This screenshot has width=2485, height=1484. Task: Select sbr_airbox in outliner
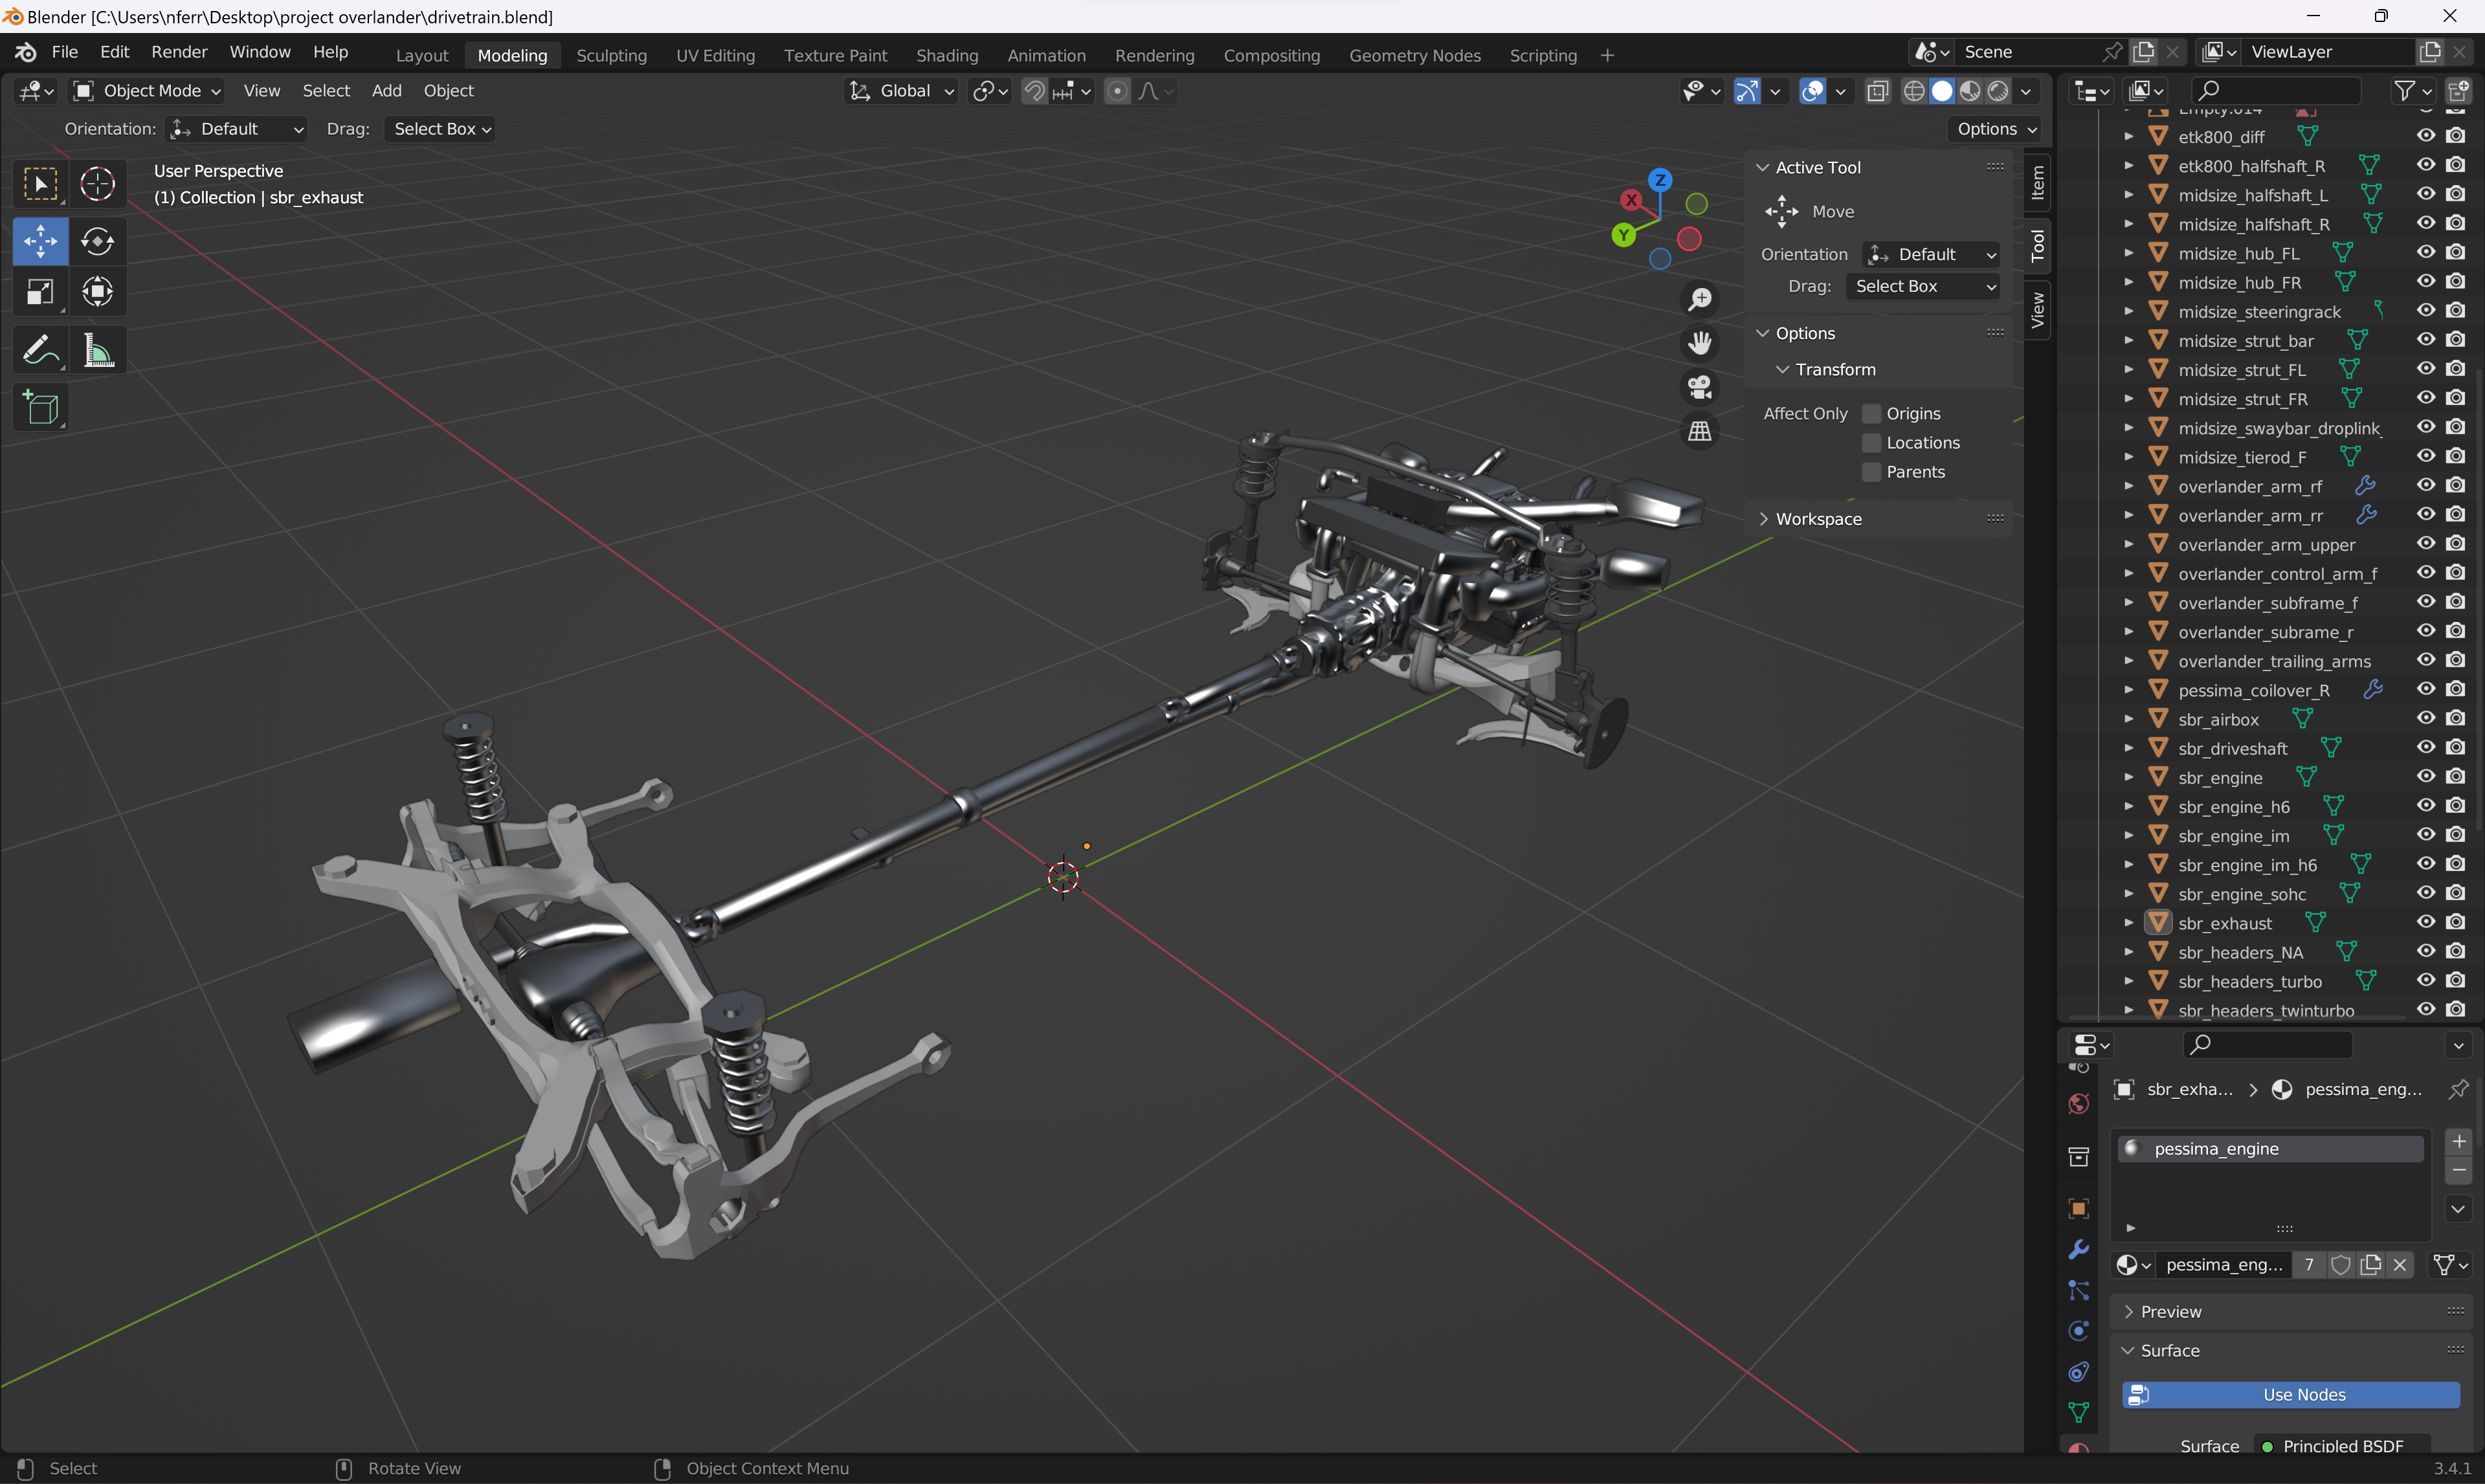pos(2218,720)
